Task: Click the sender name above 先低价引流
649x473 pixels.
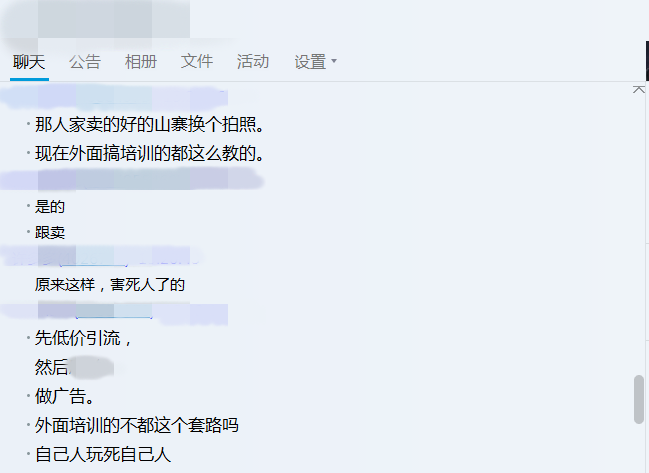Action: (114, 314)
